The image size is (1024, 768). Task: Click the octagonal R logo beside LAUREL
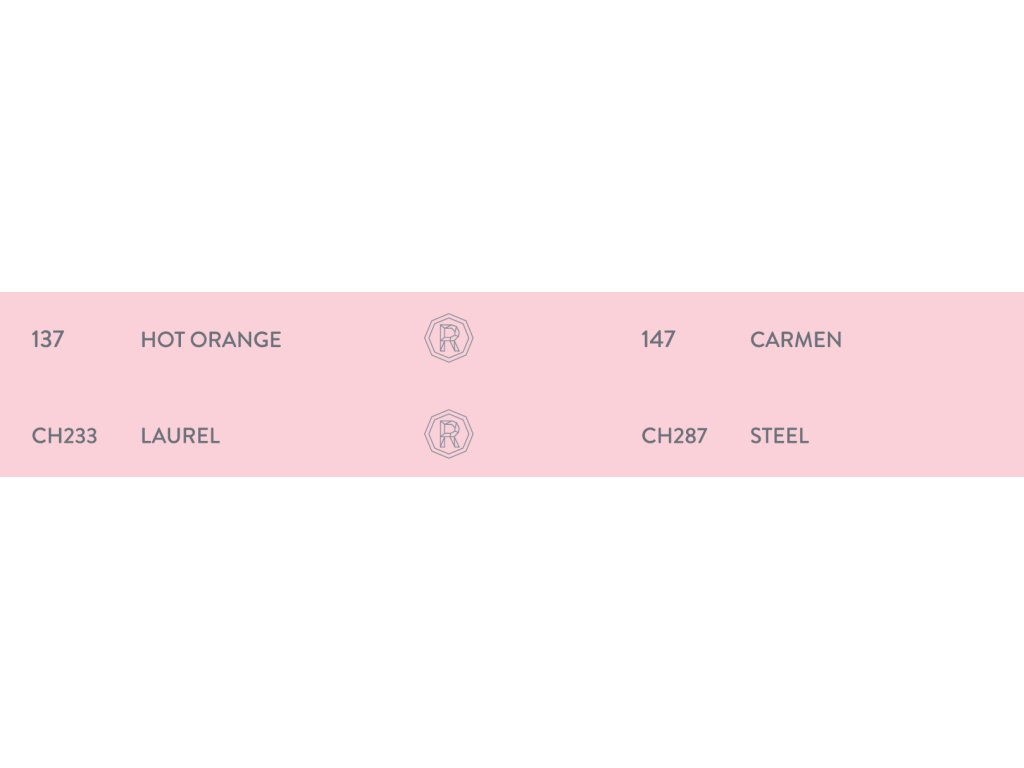pos(449,435)
